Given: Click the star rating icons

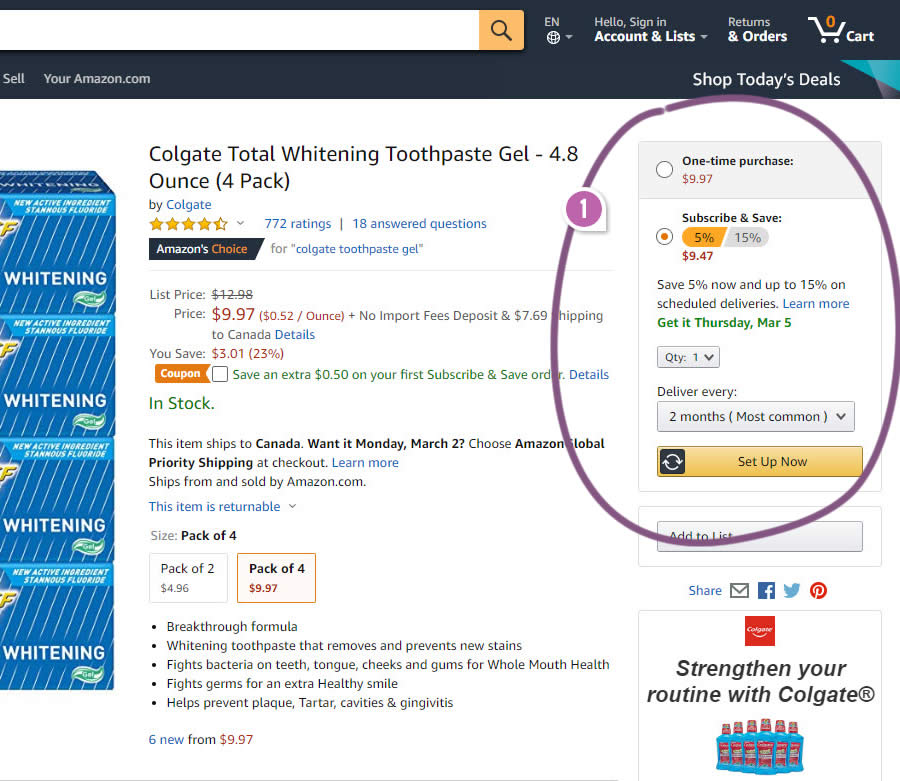Looking at the screenshot, I should (190, 224).
